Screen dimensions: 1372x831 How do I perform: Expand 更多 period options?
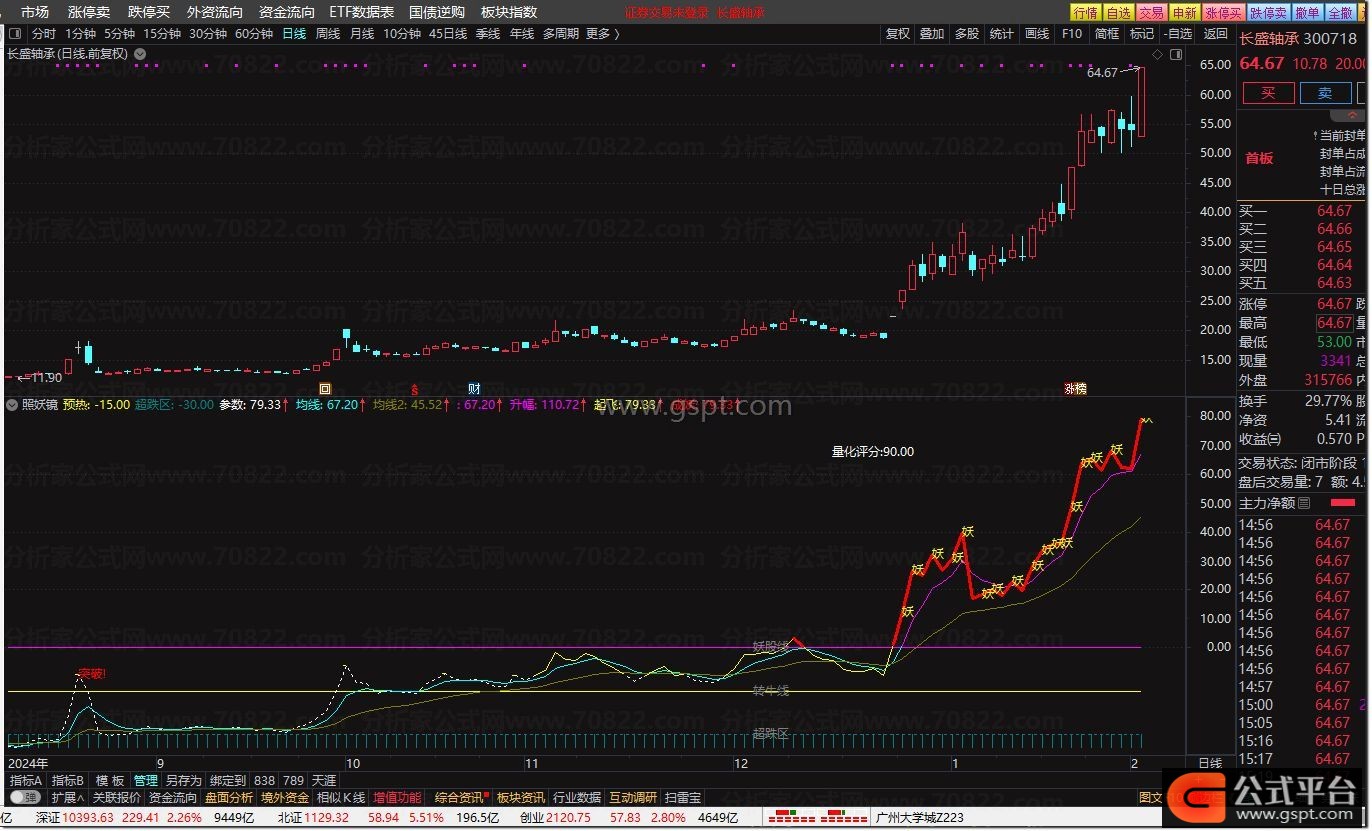(x=602, y=34)
